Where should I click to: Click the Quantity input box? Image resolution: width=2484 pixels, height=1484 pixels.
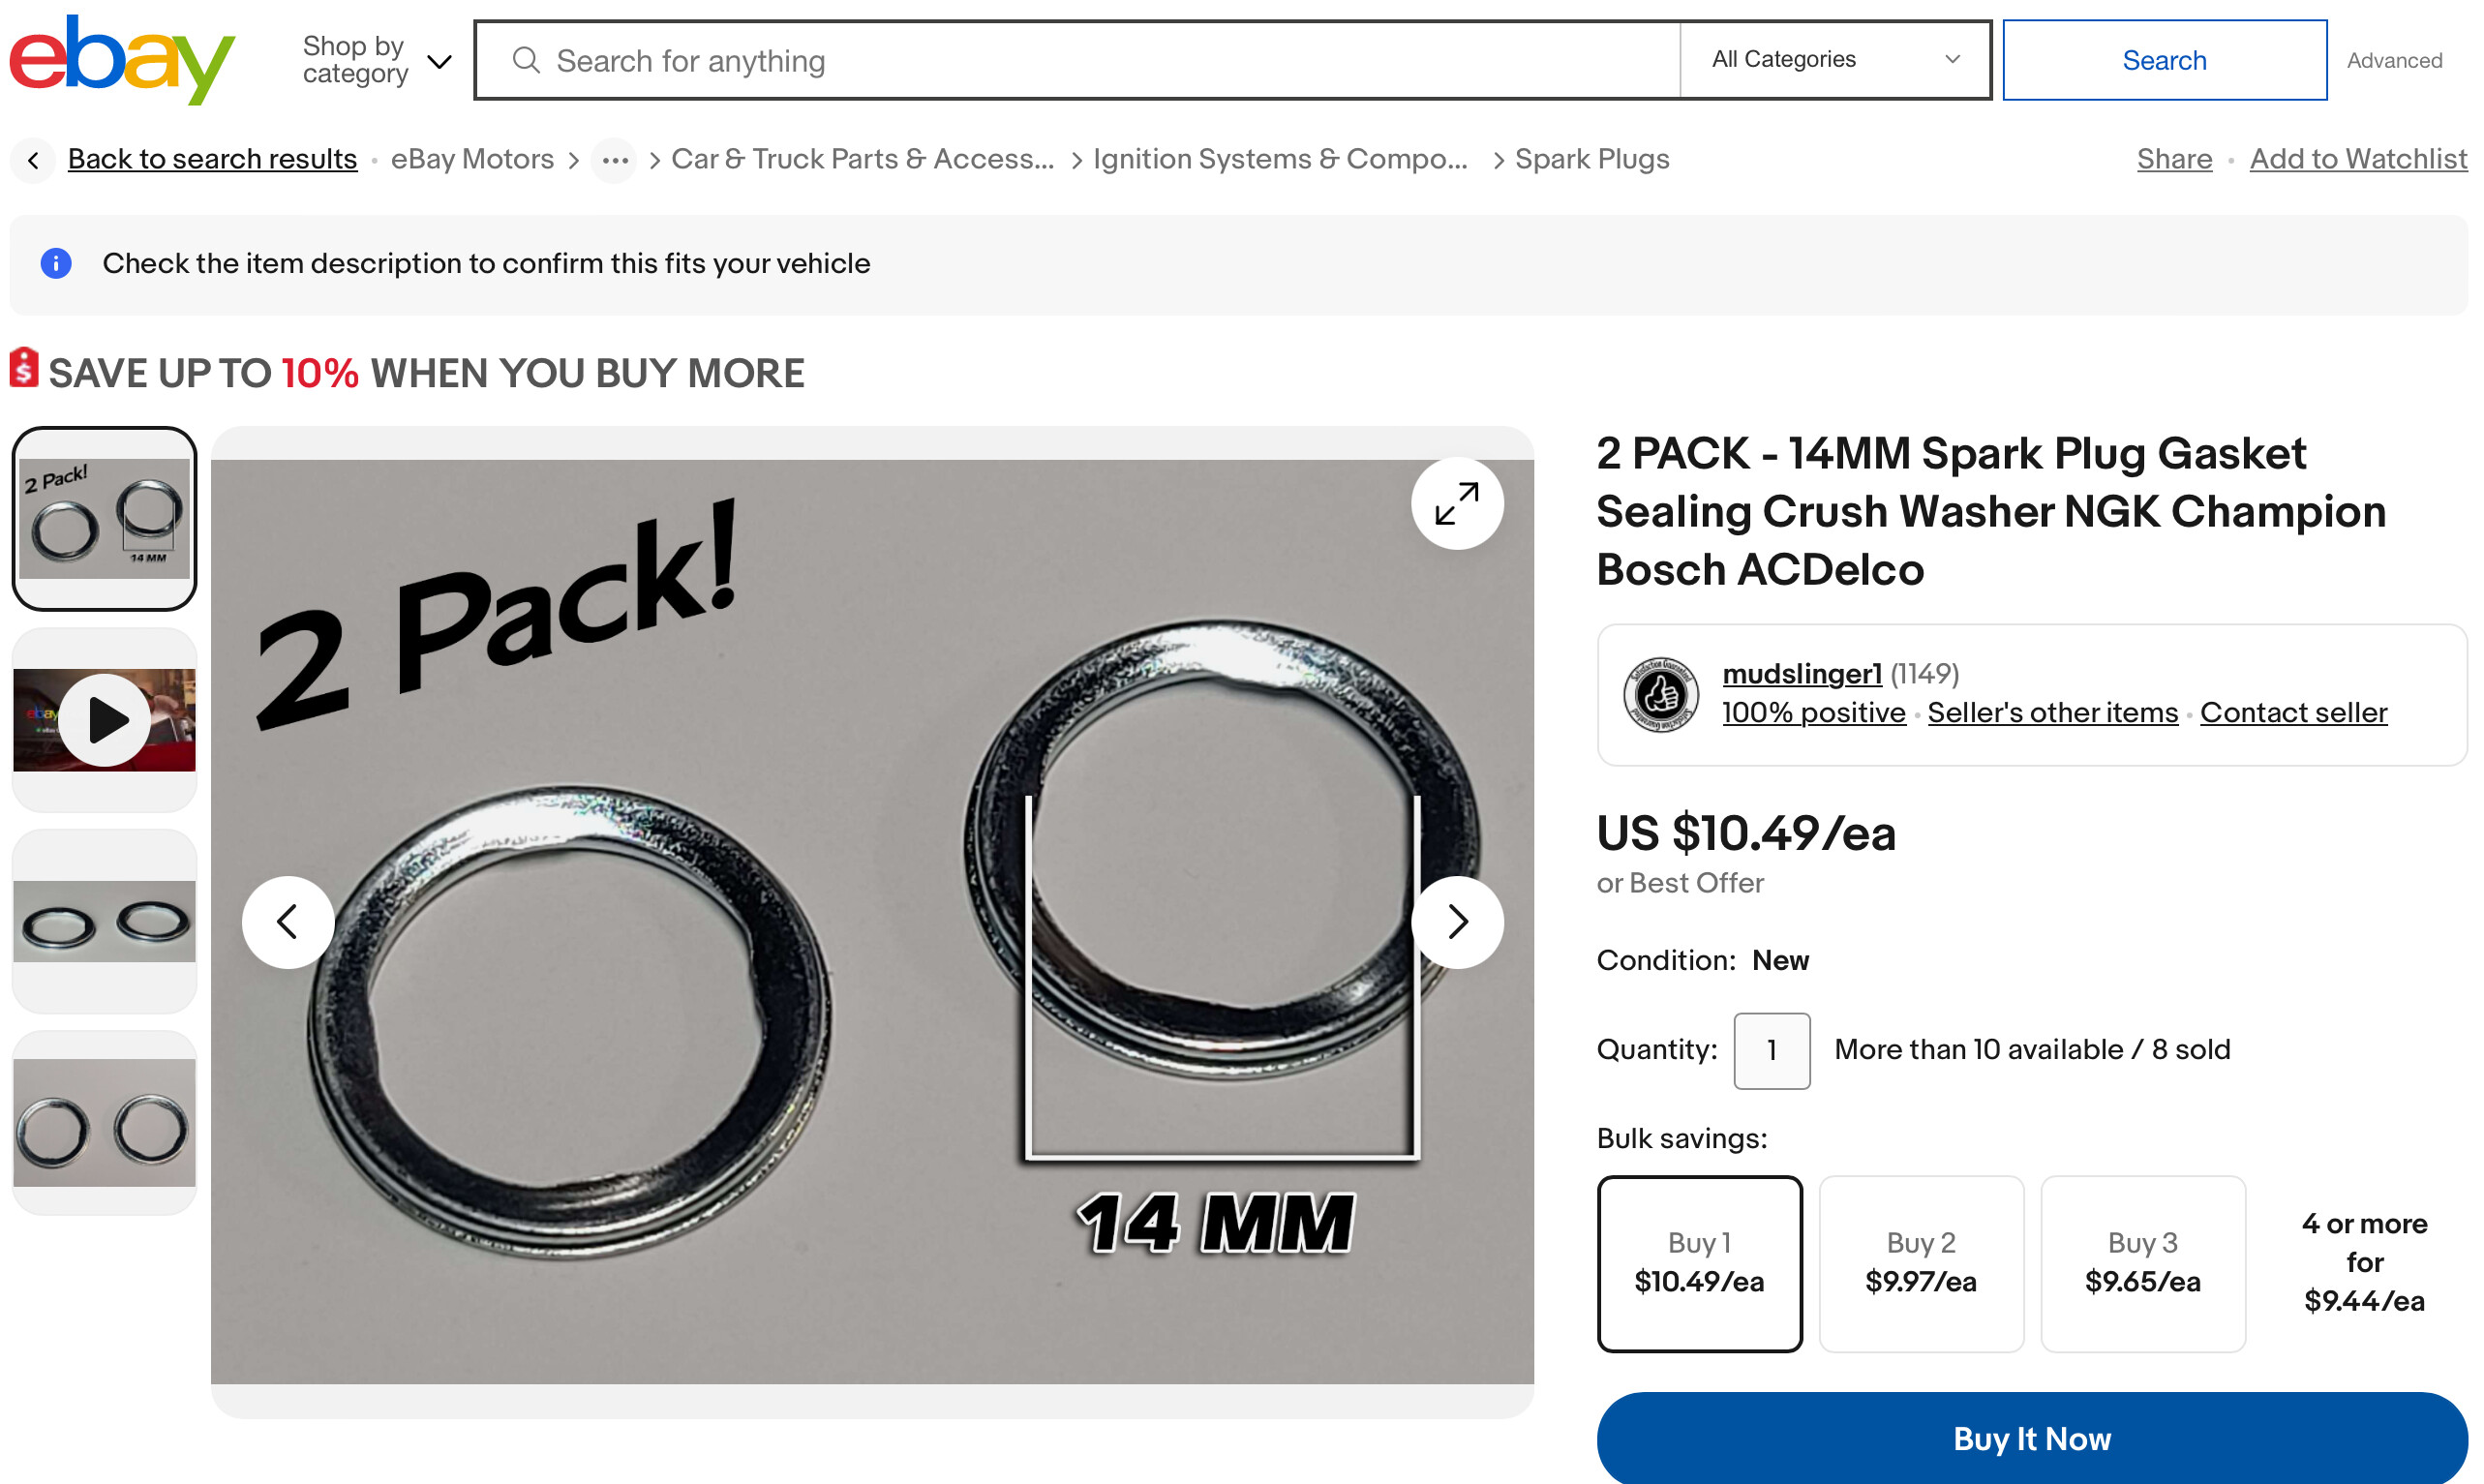[1771, 1050]
